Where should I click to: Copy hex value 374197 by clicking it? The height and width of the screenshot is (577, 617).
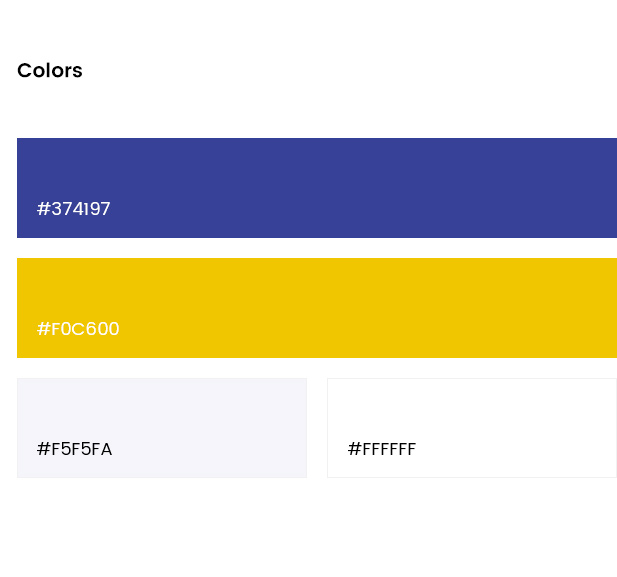[x=74, y=209]
